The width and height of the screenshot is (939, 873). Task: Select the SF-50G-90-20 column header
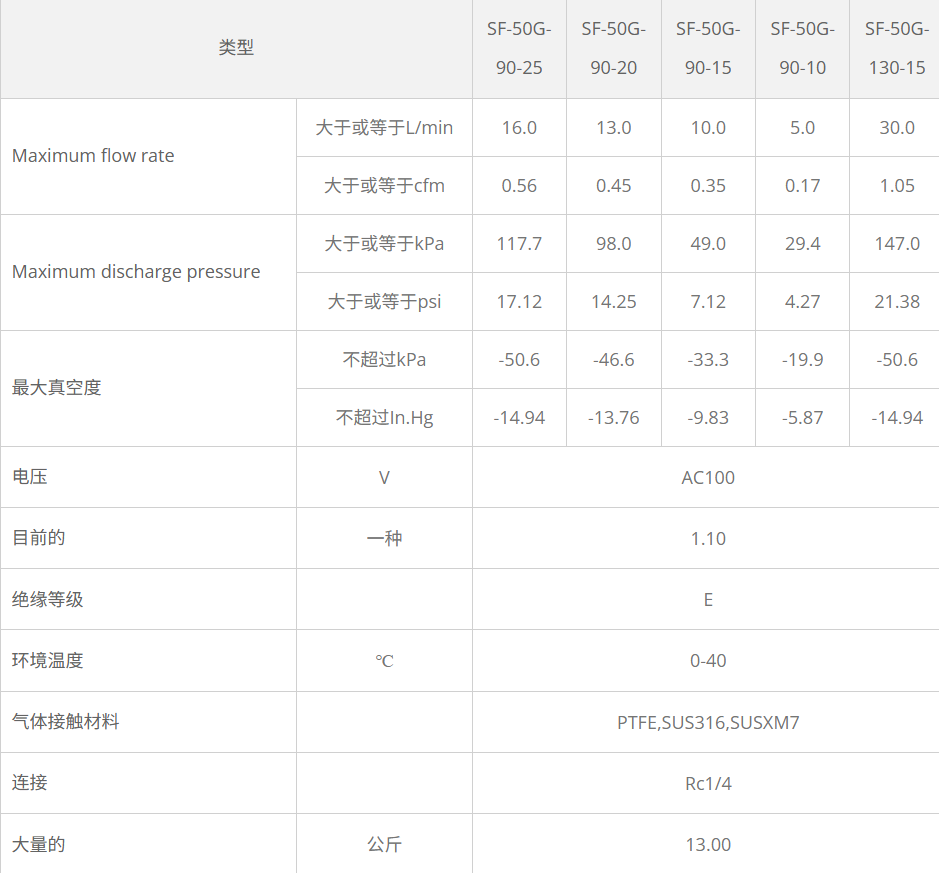(x=613, y=48)
